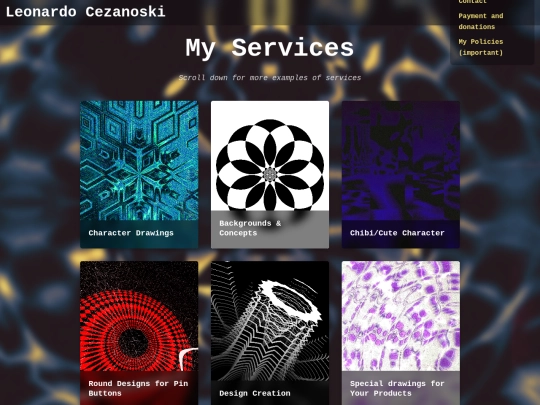Select the purple cell pattern image

(x=401, y=316)
